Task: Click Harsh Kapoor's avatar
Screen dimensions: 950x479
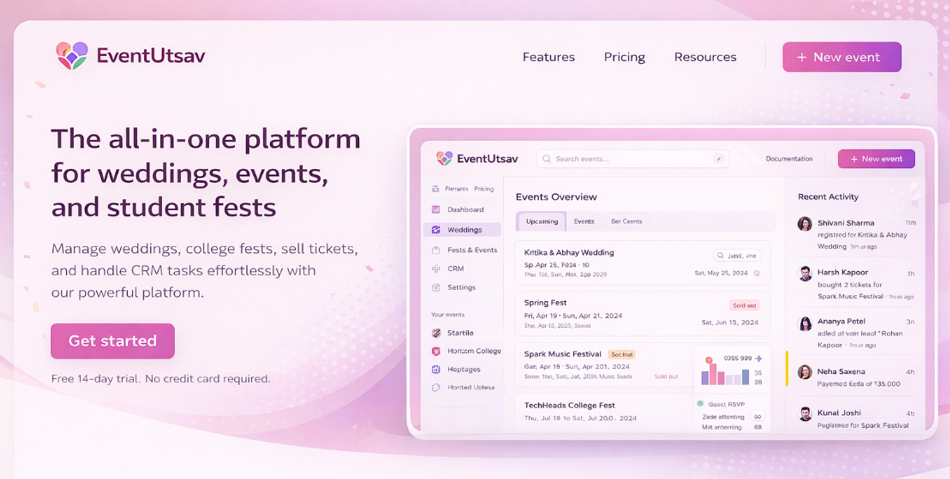Action: 805,273
